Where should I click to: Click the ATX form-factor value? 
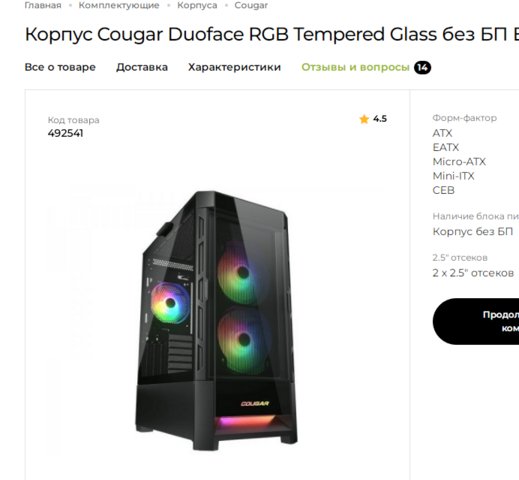(442, 133)
